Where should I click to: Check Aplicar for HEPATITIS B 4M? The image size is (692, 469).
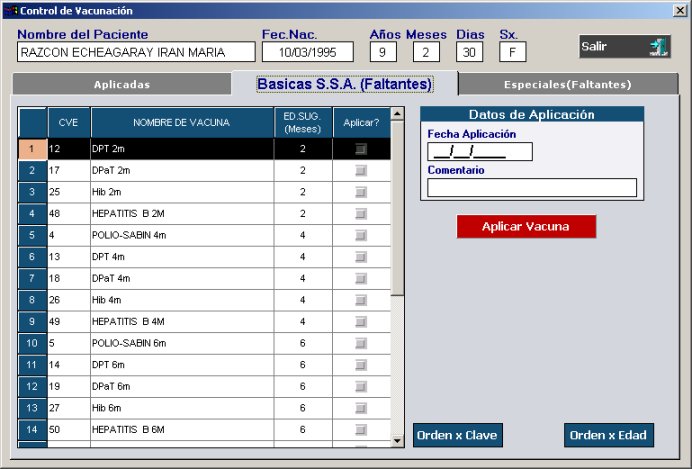[x=361, y=322]
